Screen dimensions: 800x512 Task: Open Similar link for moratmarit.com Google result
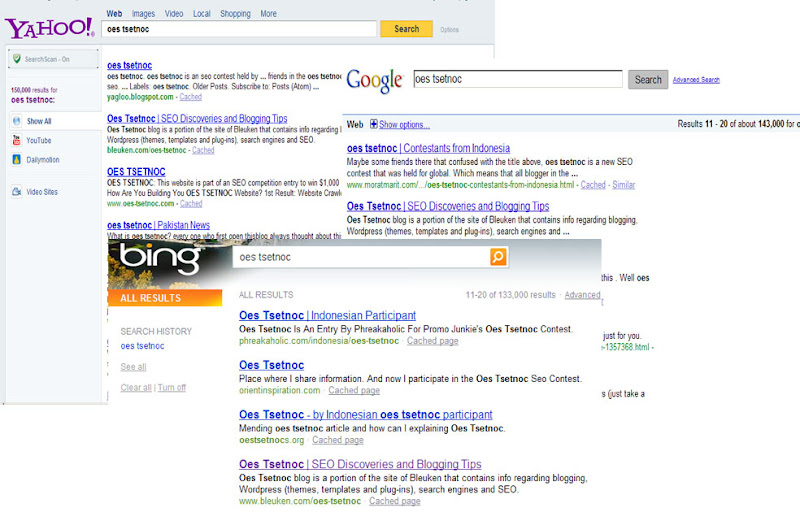click(x=623, y=185)
